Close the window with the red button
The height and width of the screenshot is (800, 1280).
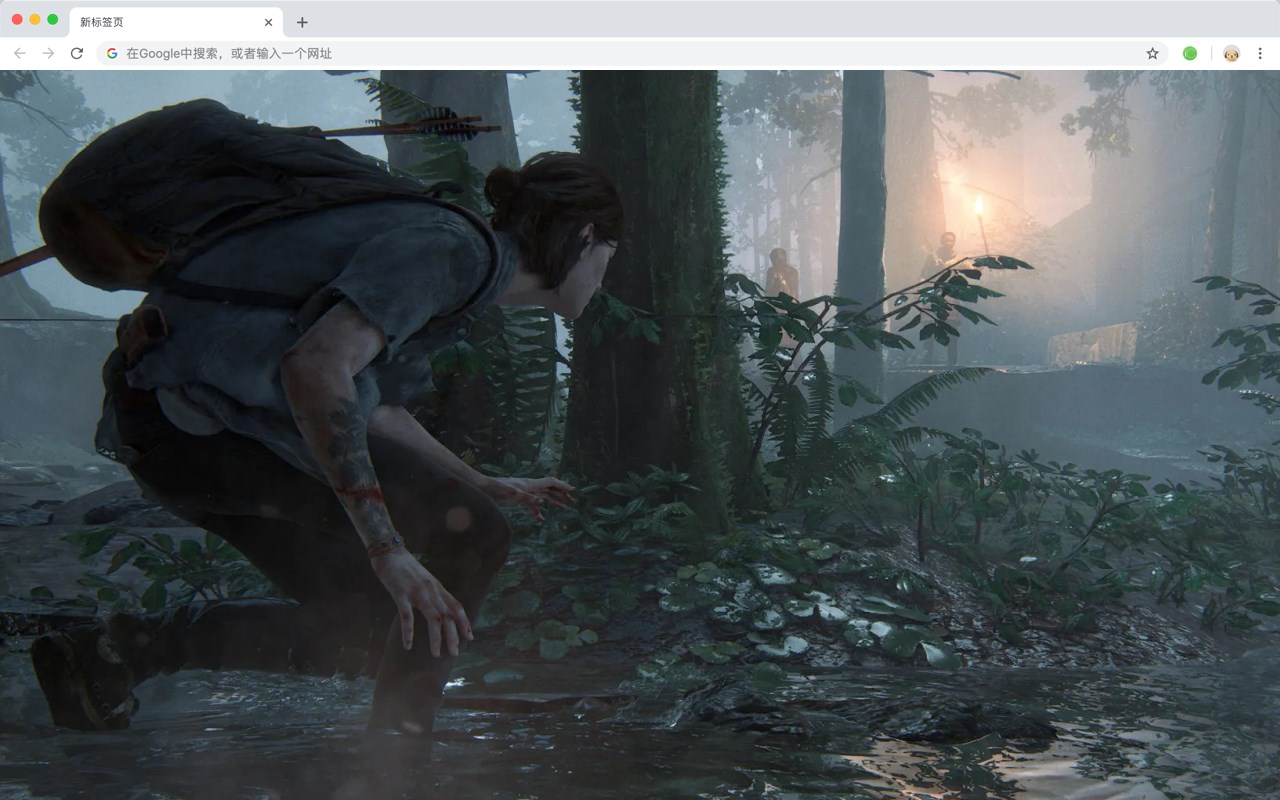click(17, 19)
